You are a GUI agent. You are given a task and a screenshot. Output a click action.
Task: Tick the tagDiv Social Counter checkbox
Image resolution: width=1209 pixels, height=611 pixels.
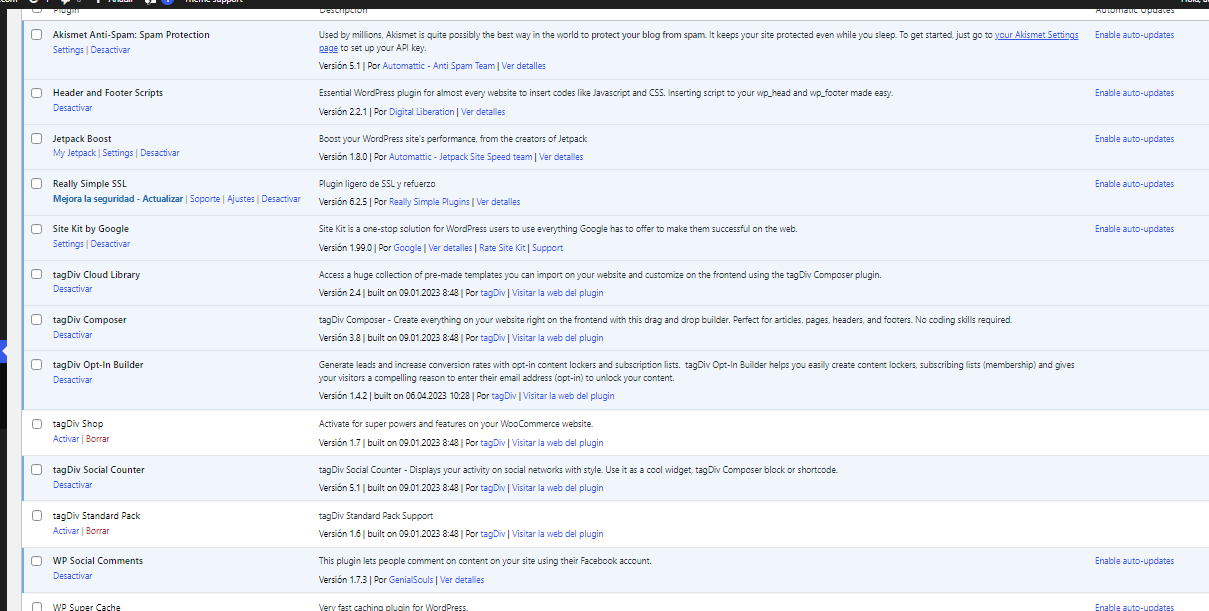(x=37, y=470)
